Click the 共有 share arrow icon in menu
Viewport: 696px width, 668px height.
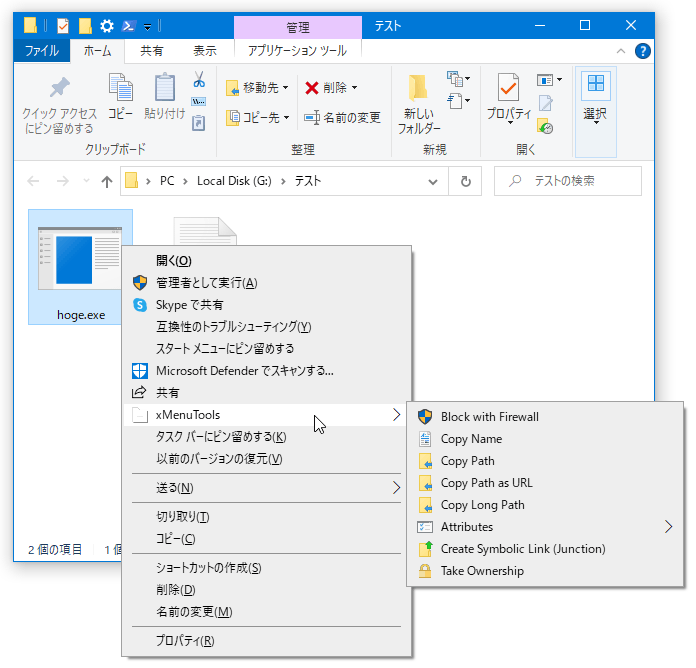tap(139, 392)
